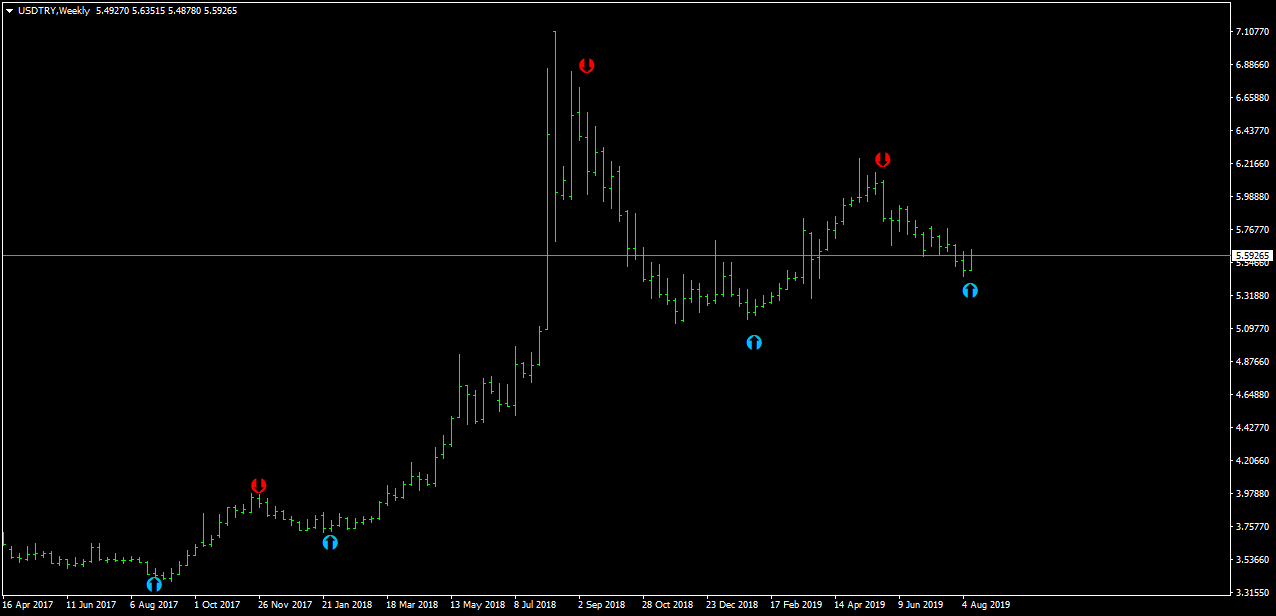Click the USDTRY,Weekly chart title text
The height and width of the screenshot is (616, 1276).
point(54,11)
